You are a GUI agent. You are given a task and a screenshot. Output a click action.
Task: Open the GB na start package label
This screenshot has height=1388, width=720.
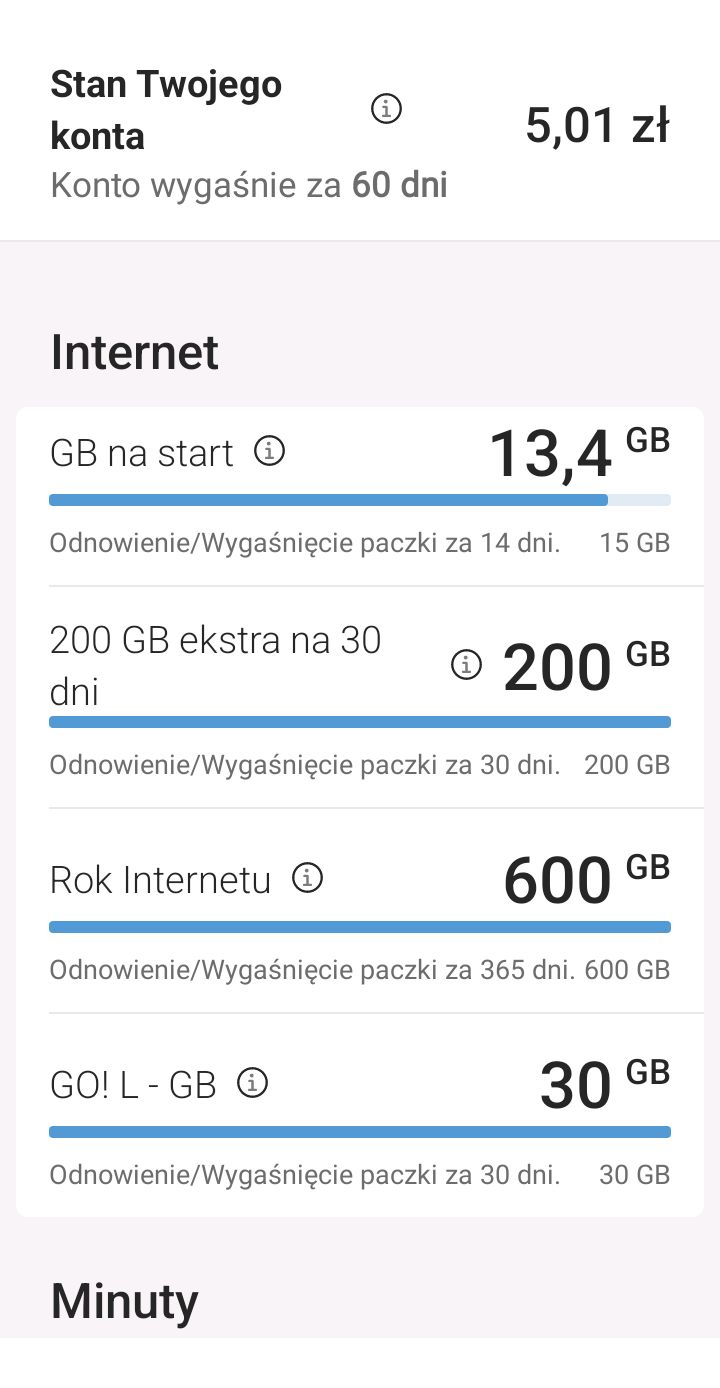pos(142,453)
